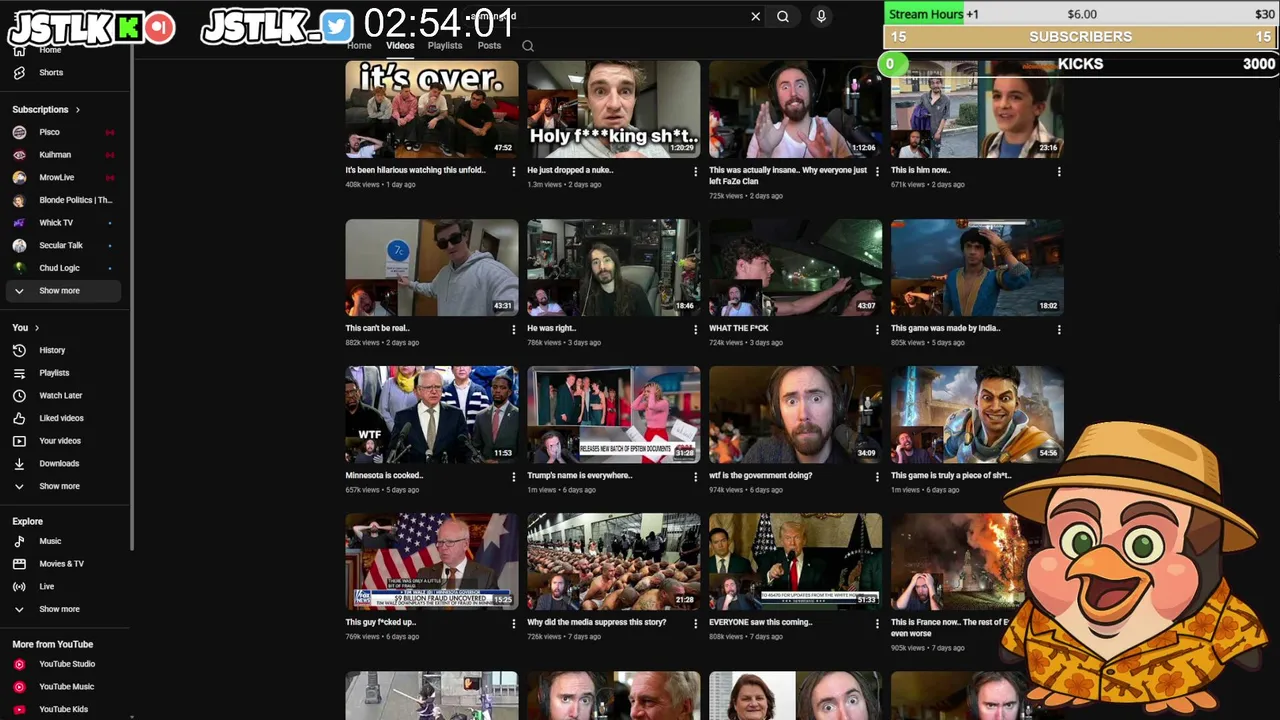Open Shorts in the sidebar

[x=51, y=72]
